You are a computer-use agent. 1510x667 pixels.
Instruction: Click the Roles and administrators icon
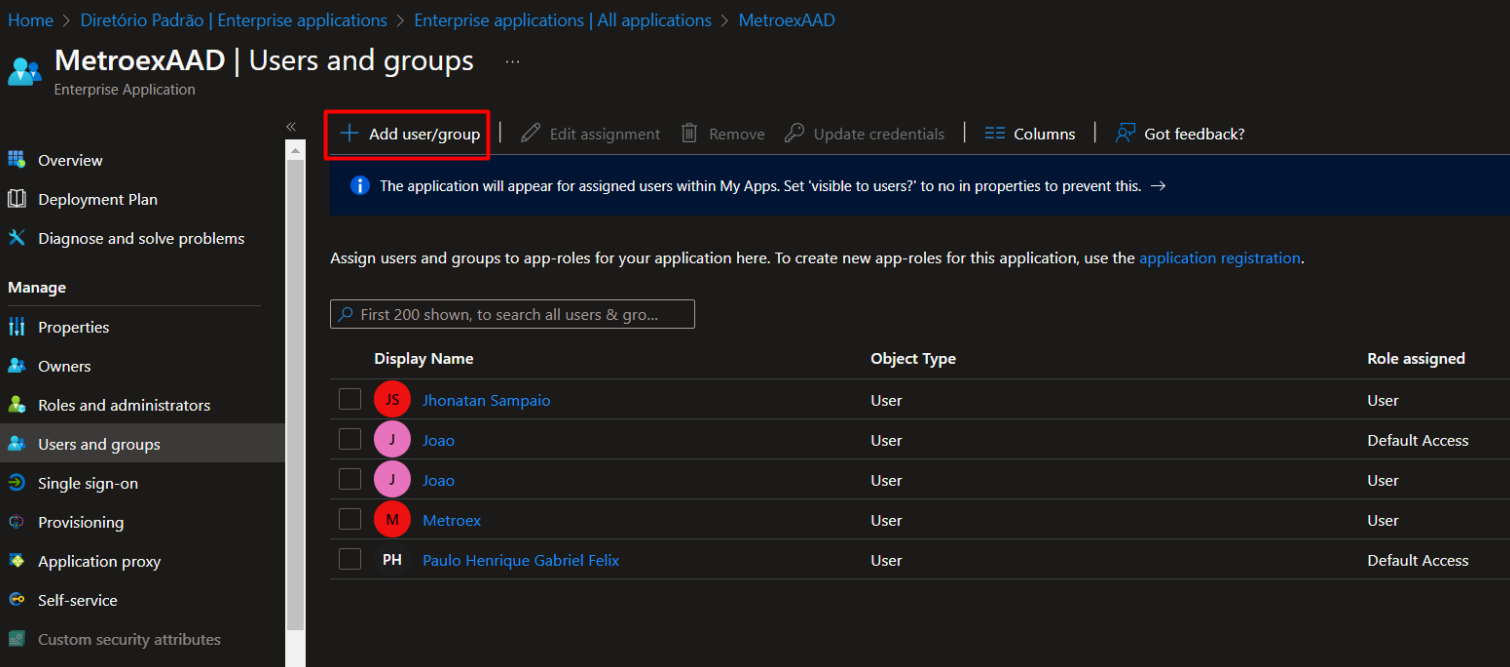(17, 405)
